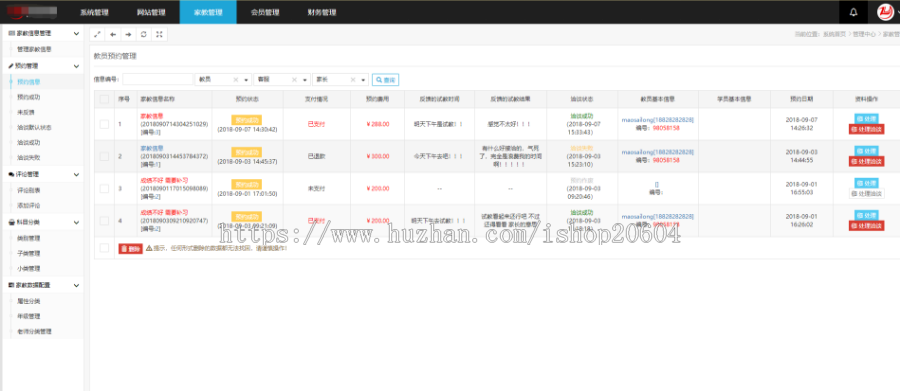Collapse the 科目分类 sidebar group
Image resolution: width=900 pixels, height=392 pixels.
pyautogui.click(x=77, y=222)
